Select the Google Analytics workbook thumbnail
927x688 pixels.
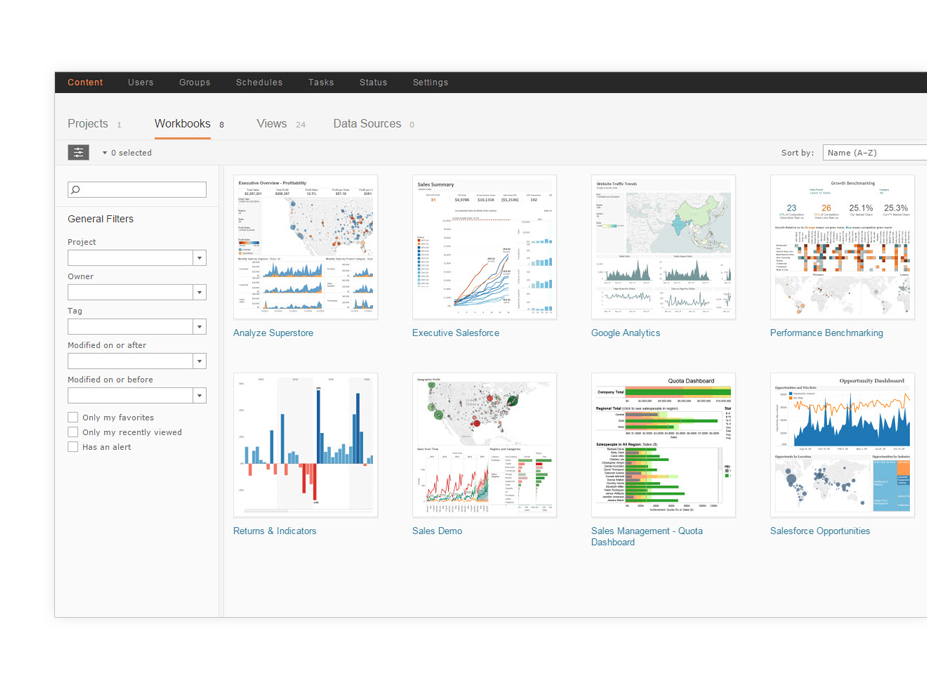coord(663,247)
